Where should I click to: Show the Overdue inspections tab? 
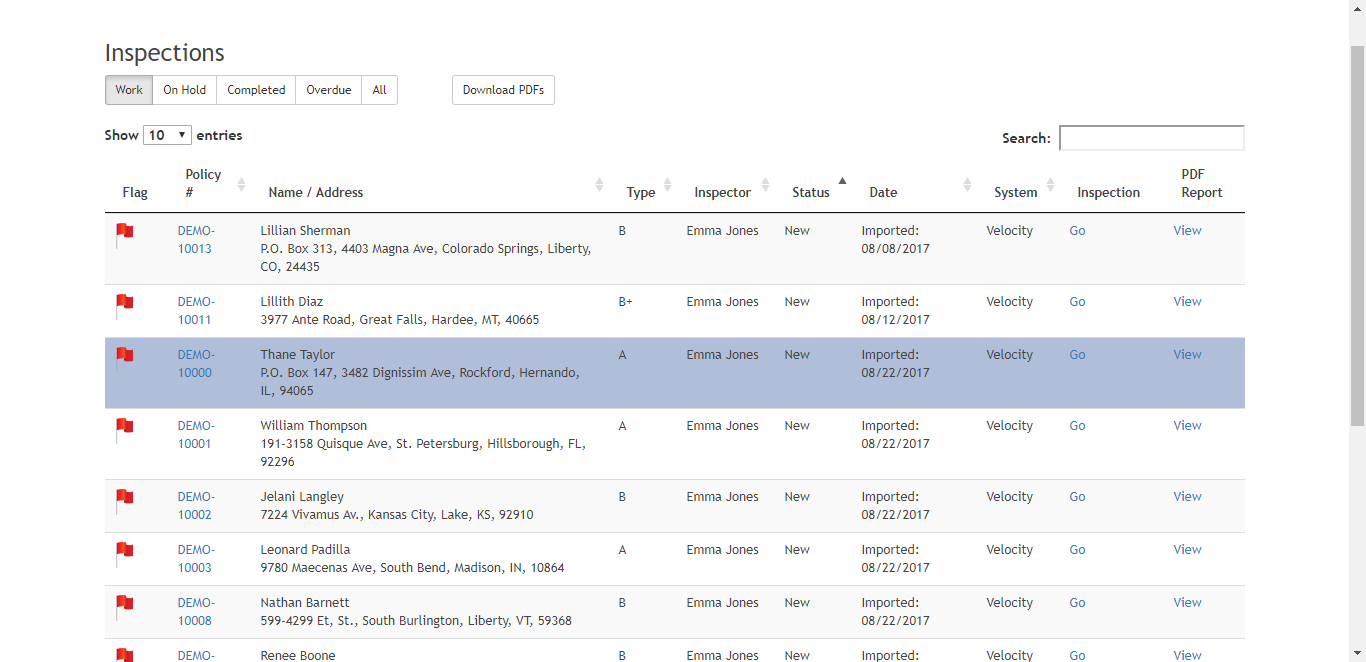(x=328, y=90)
